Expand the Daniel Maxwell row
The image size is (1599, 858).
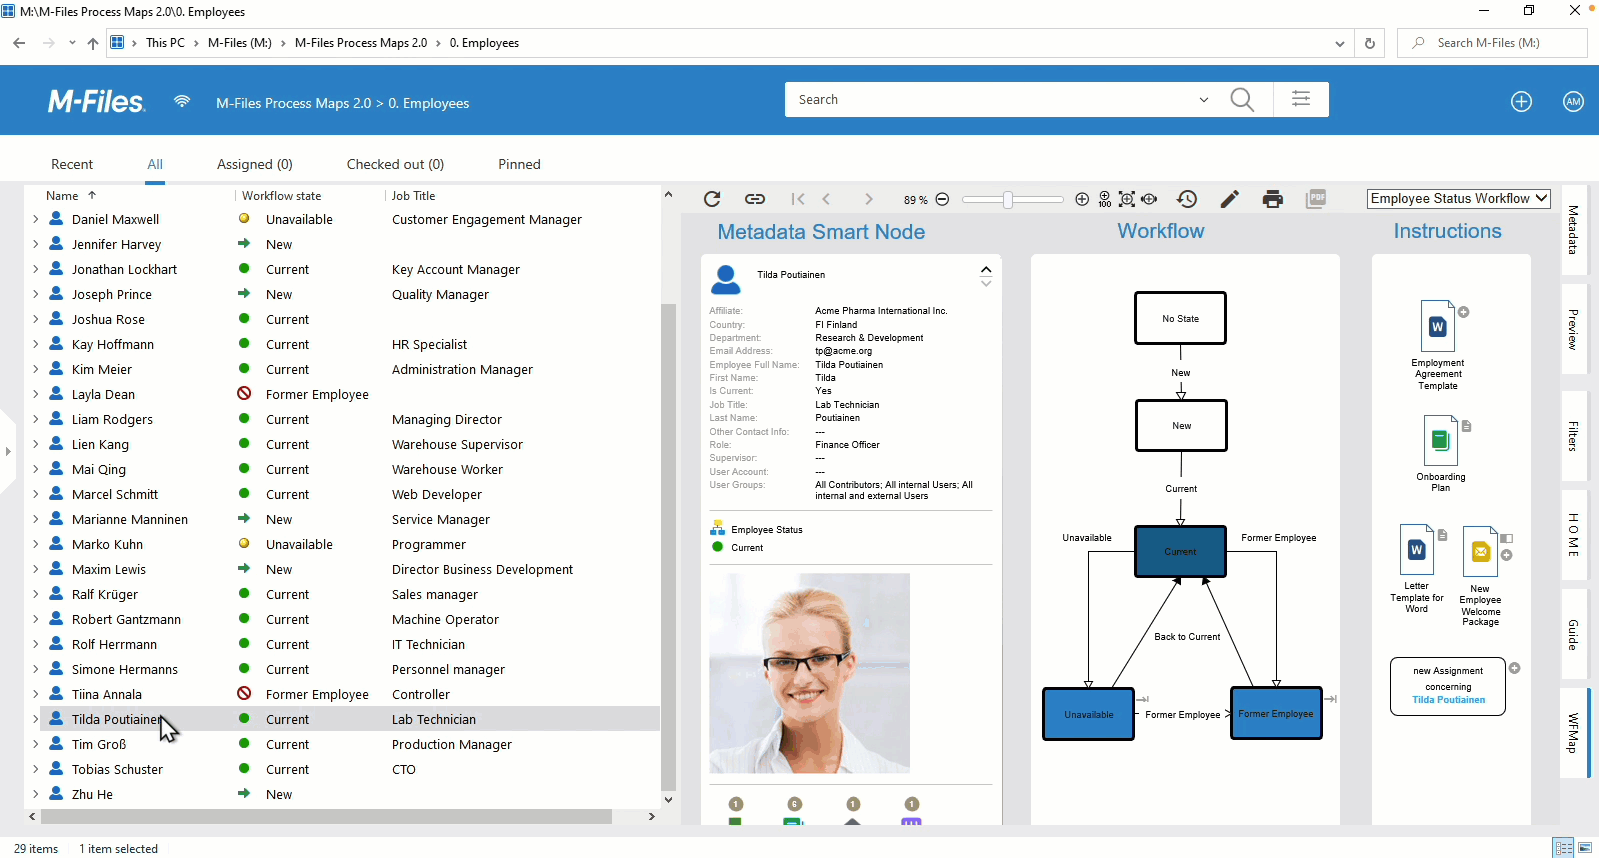[x=36, y=219]
